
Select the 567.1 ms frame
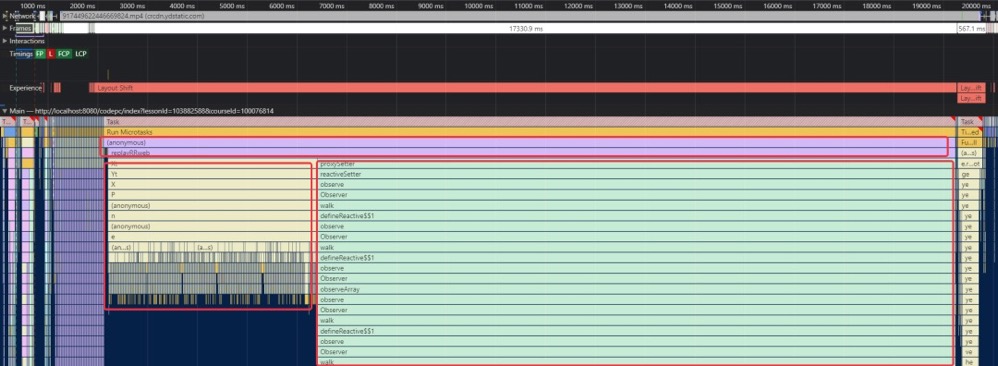[971, 29]
